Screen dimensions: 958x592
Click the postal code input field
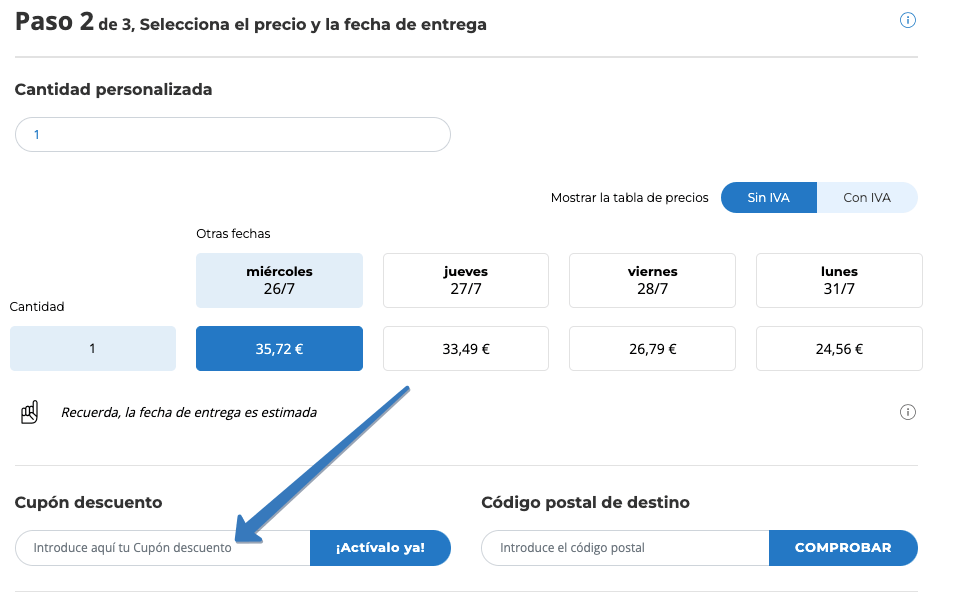[623, 547]
